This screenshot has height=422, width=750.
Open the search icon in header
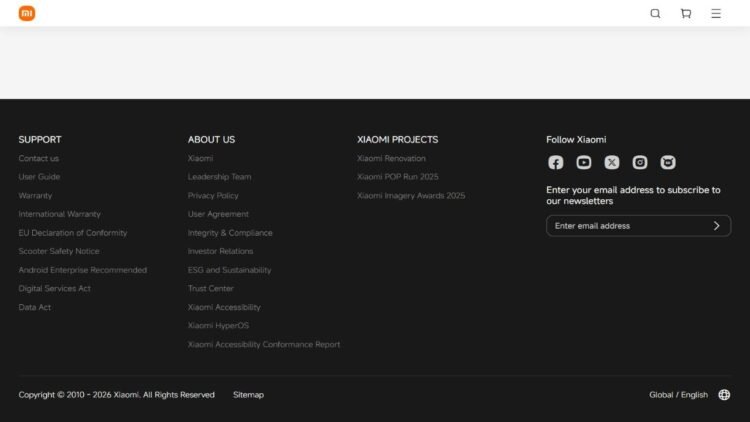coord(655,13)
